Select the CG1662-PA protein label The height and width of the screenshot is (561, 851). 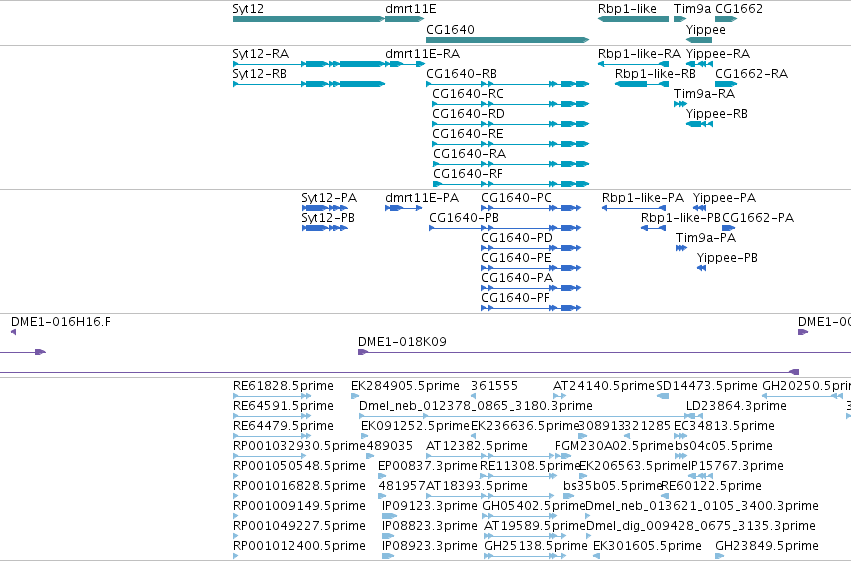(758, 218)
